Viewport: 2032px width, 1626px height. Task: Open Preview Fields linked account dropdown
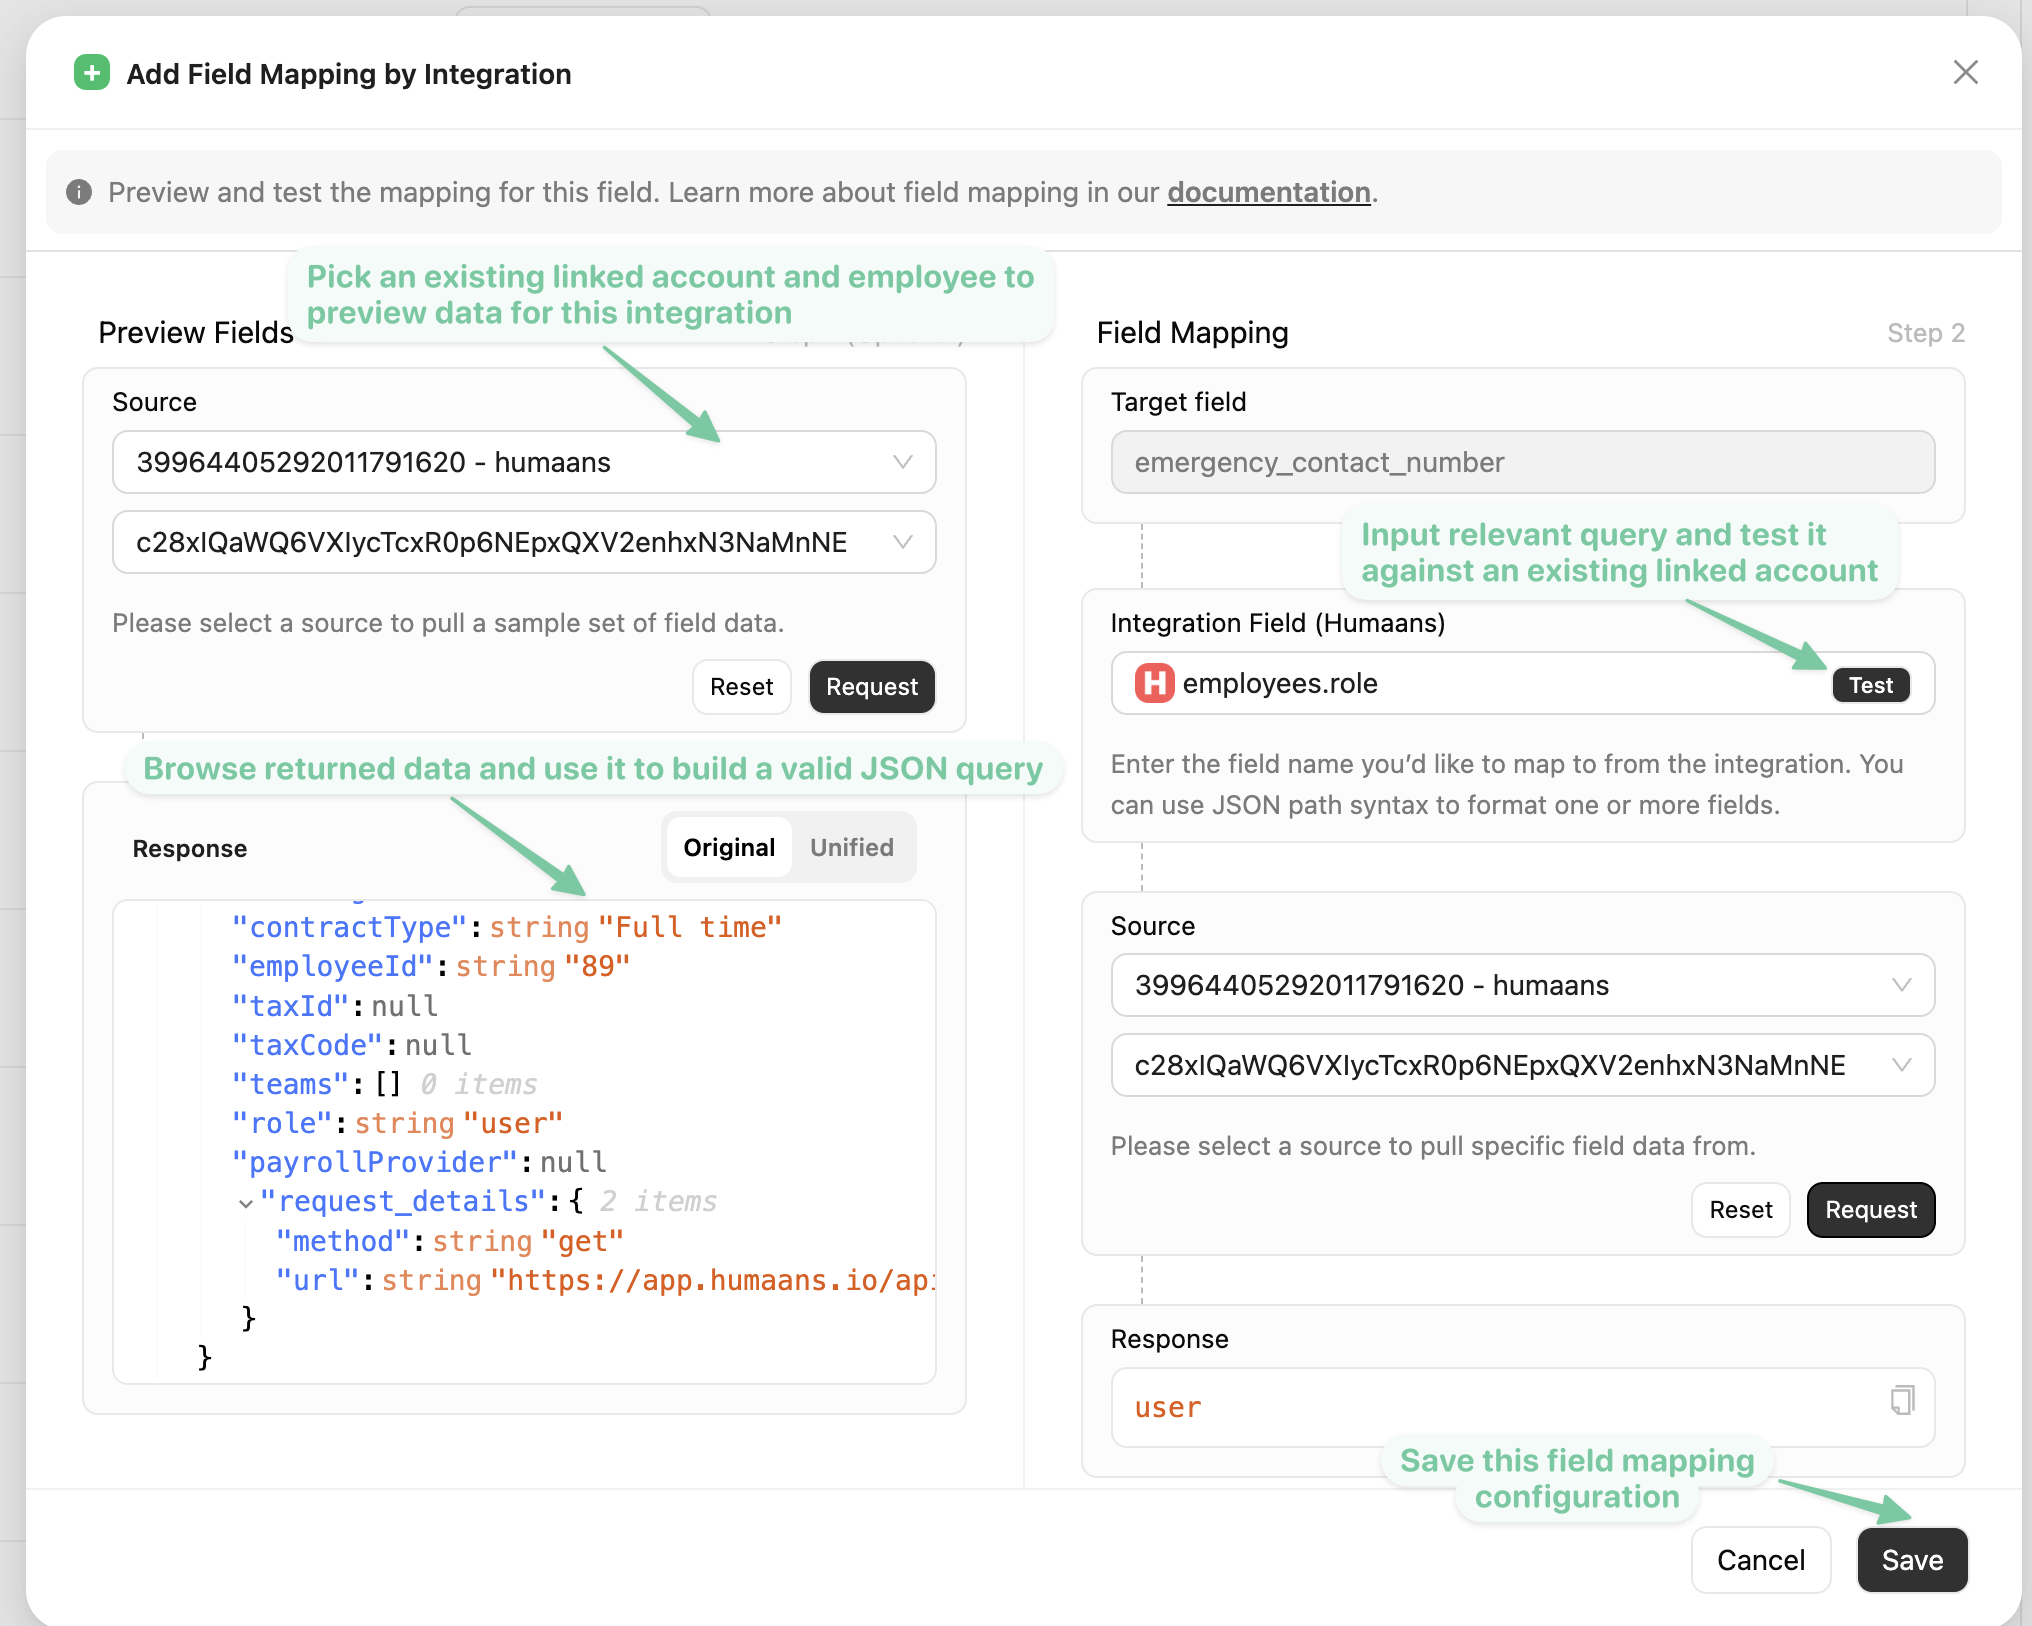[x=524, y=462]
